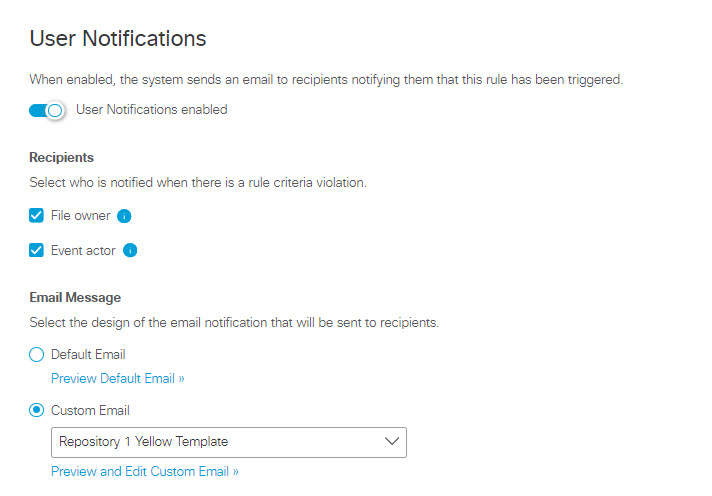Click the 'Event actor' label text
Viewport: 712px width, 496px height.
[x=83, y=250]
